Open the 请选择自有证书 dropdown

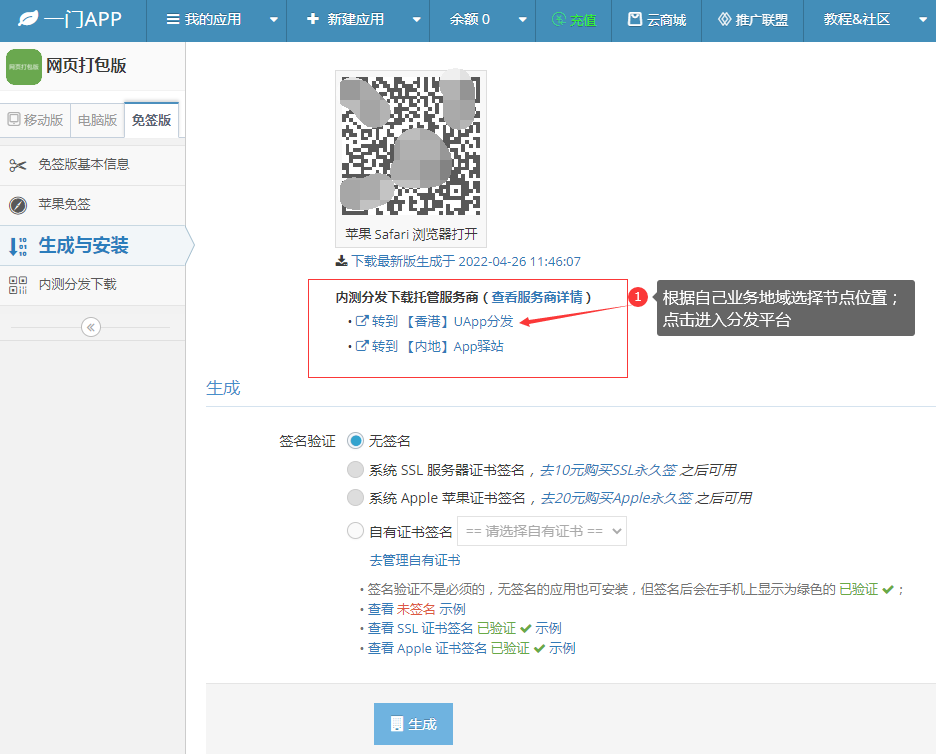tap(542, 531)
